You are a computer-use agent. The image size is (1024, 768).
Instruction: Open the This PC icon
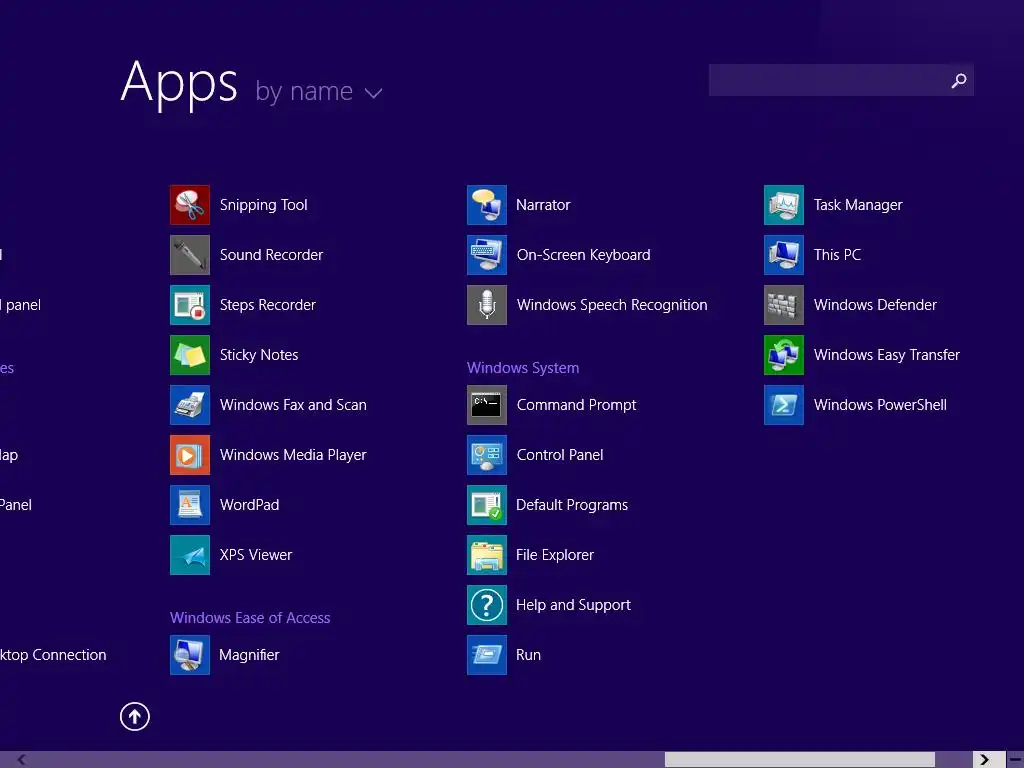[784, 255]
